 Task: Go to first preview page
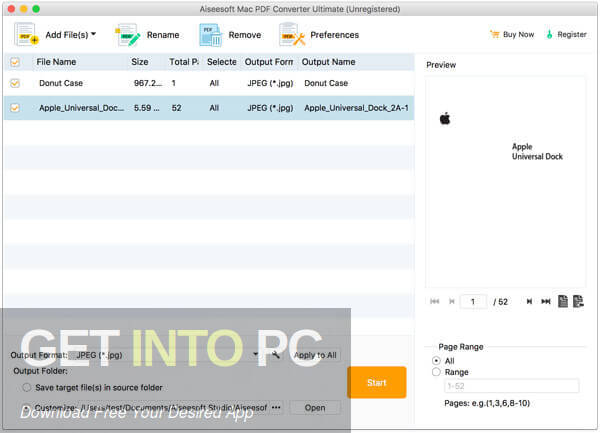[434, 301]
